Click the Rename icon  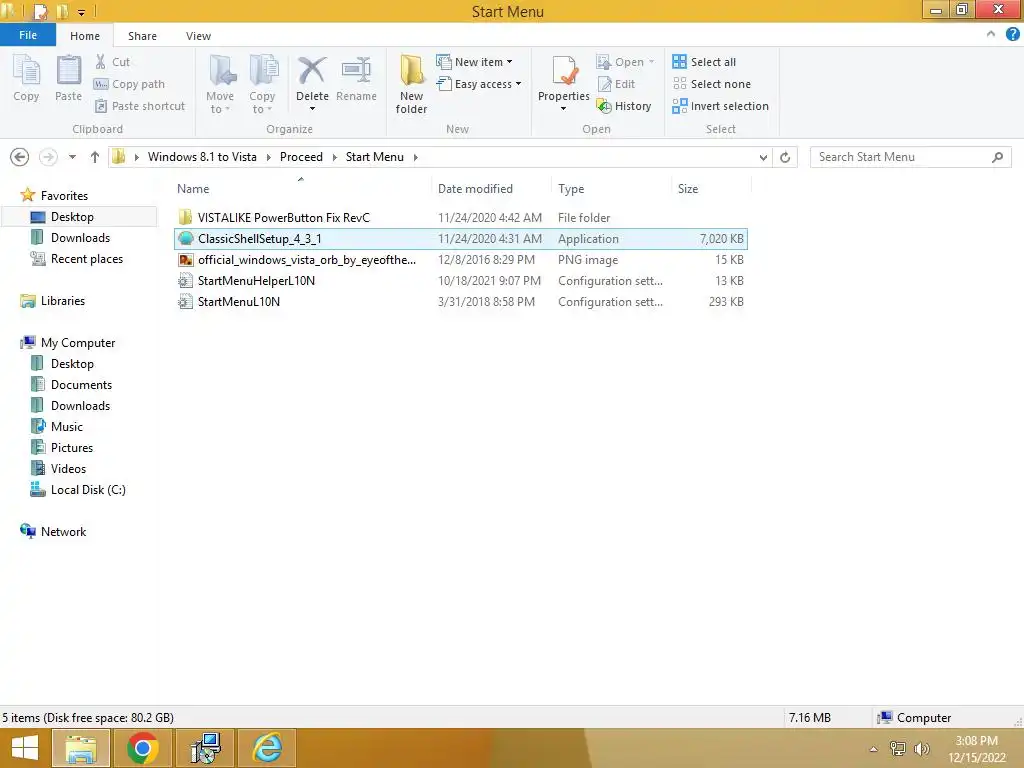pos(356,70)
